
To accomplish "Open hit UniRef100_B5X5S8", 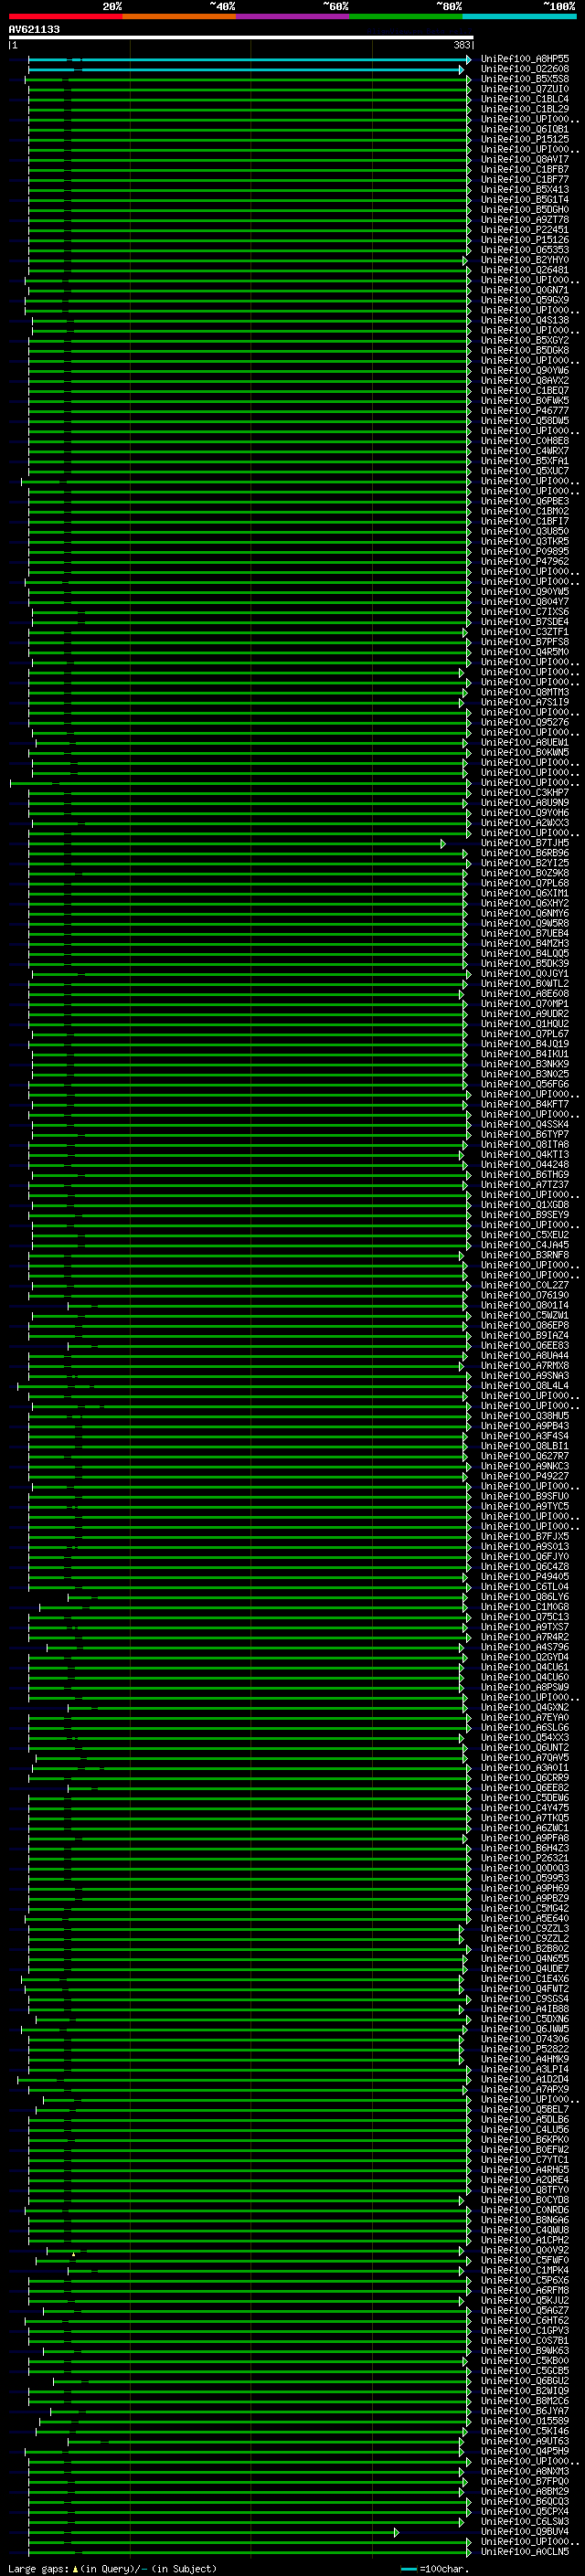I will click(x=525, y=79).
